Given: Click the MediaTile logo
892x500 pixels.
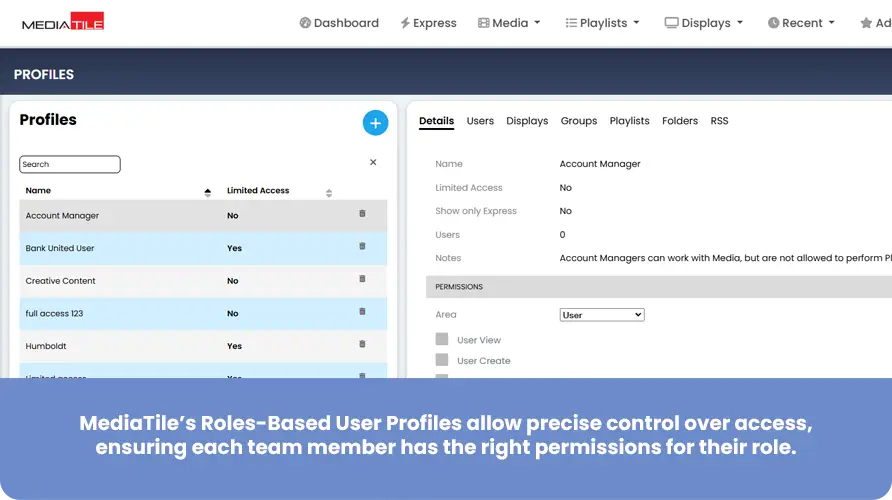Looking at the screenshot, I should click(63, 22).
